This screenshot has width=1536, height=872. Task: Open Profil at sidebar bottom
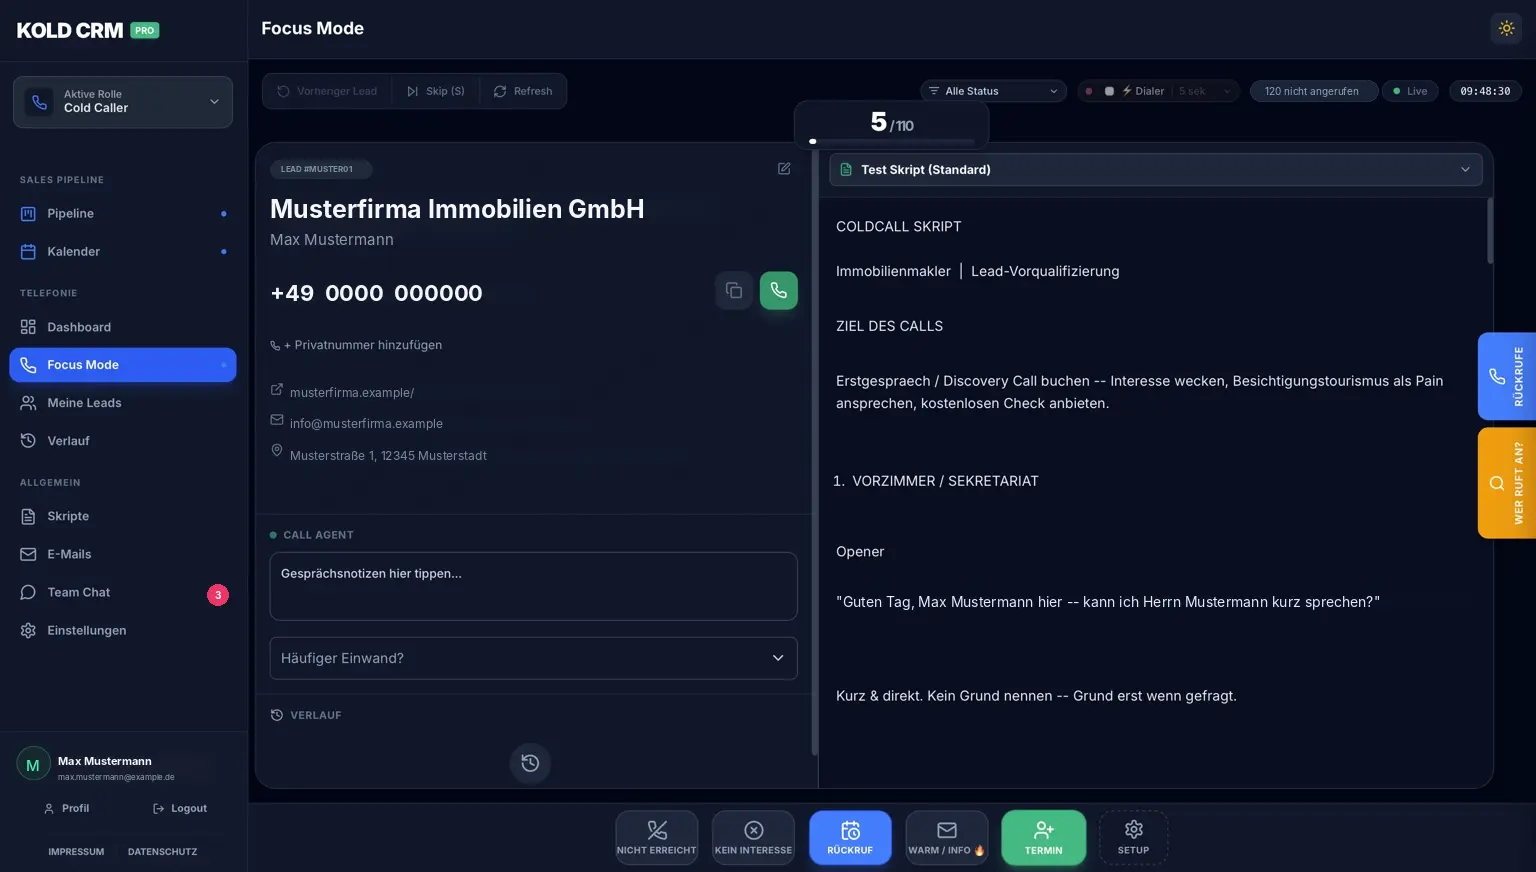tap(67, 808)
